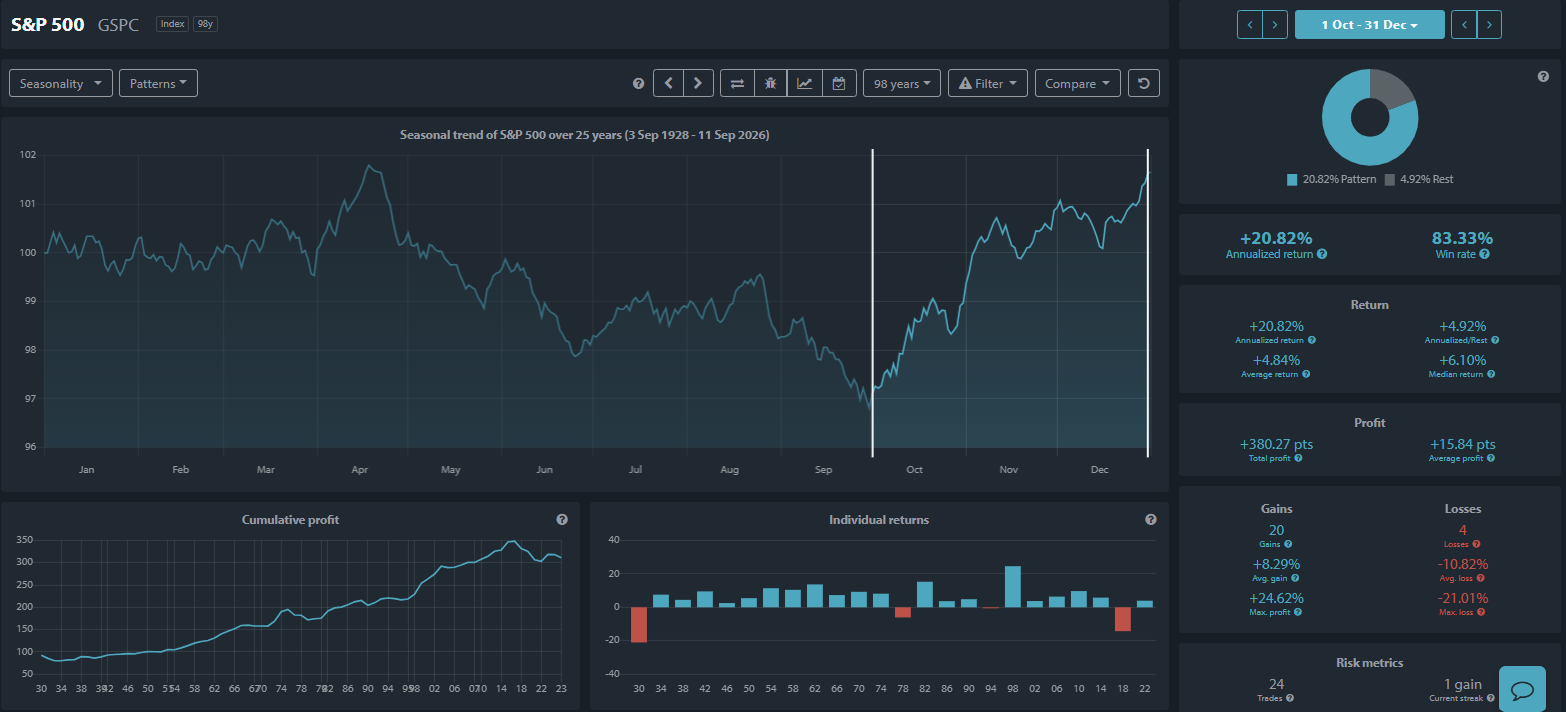Open the Filter dropdown
1566x712 pixels.
coord(988,83)
